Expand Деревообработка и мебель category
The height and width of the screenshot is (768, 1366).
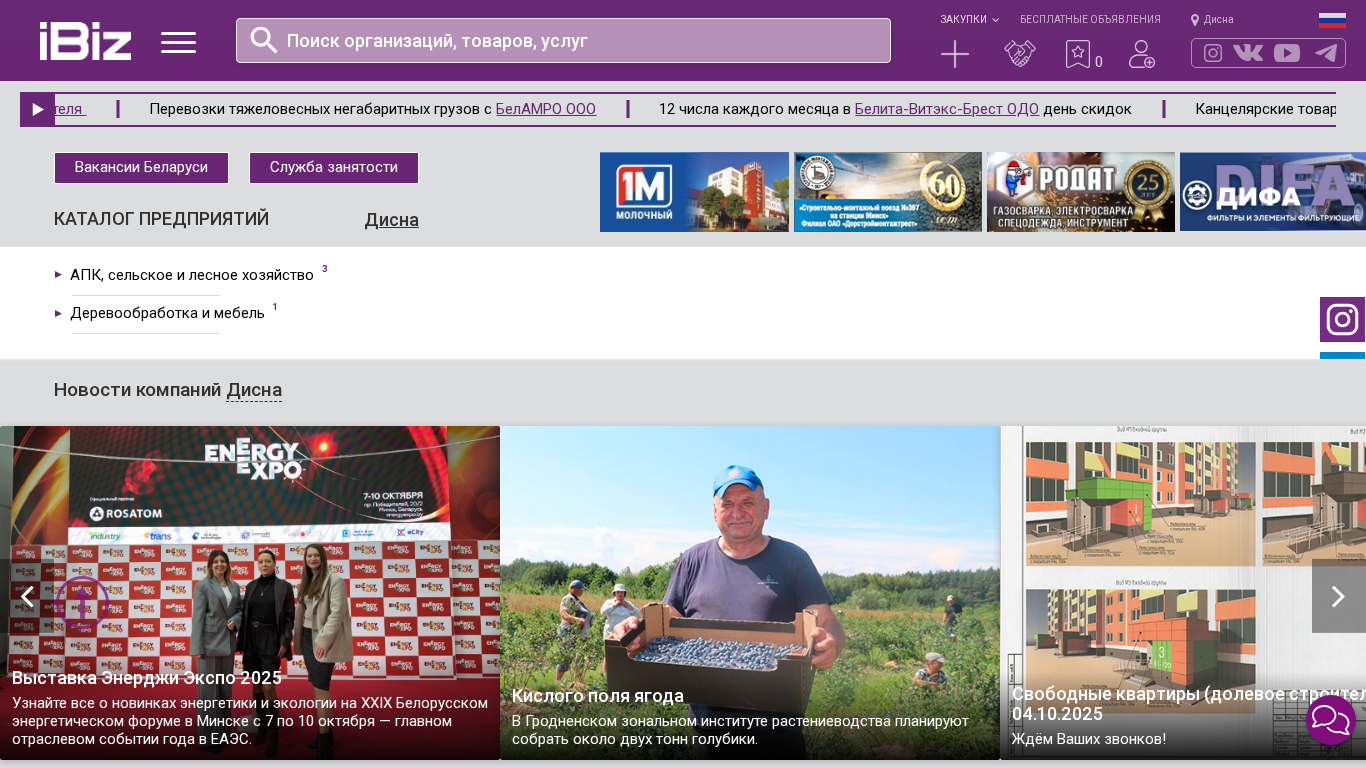point(167,313)
